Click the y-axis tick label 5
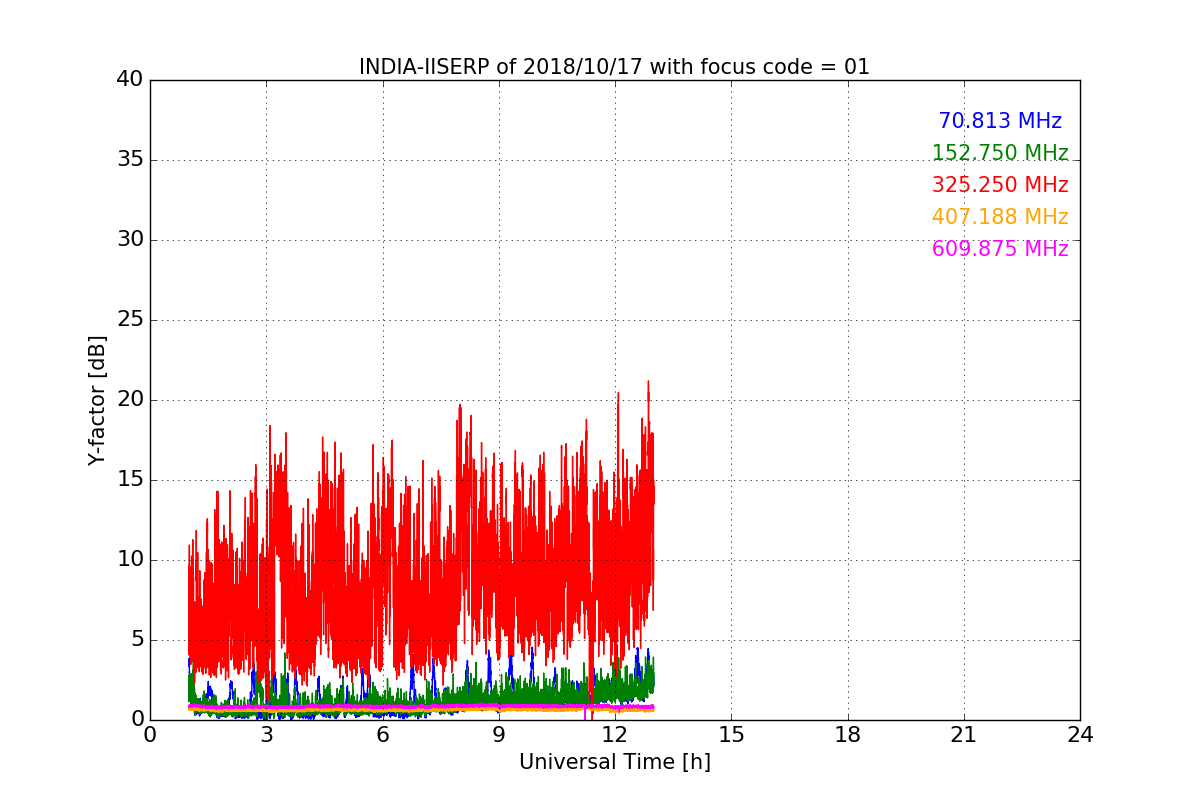 (x=137, y=640)
